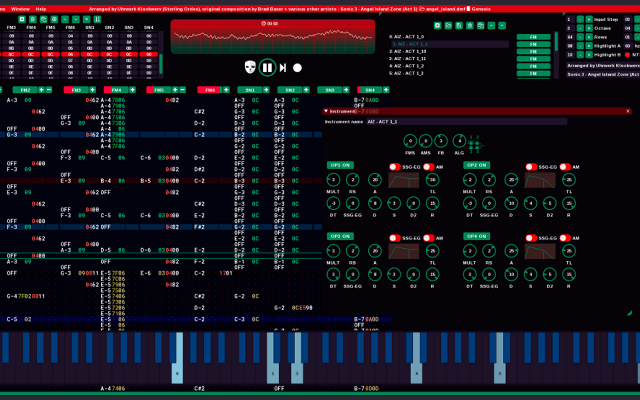Expand FM2 channel columns with plus

(x=41, y=90)
